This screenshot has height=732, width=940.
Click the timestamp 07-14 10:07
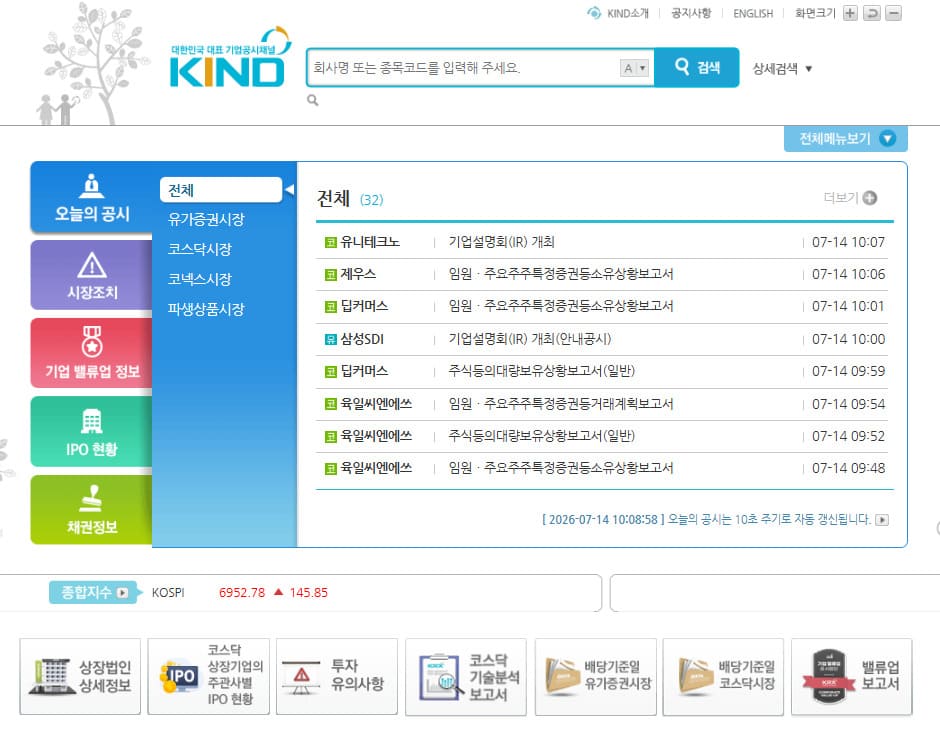coord(848,242)
